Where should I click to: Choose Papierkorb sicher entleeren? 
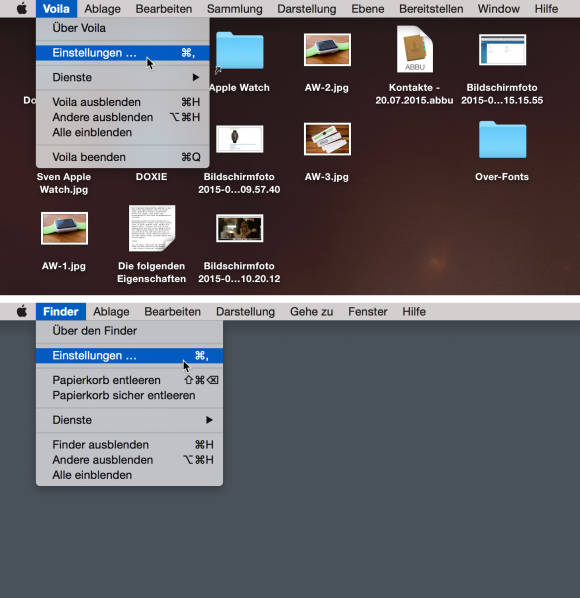coord(130,395)
